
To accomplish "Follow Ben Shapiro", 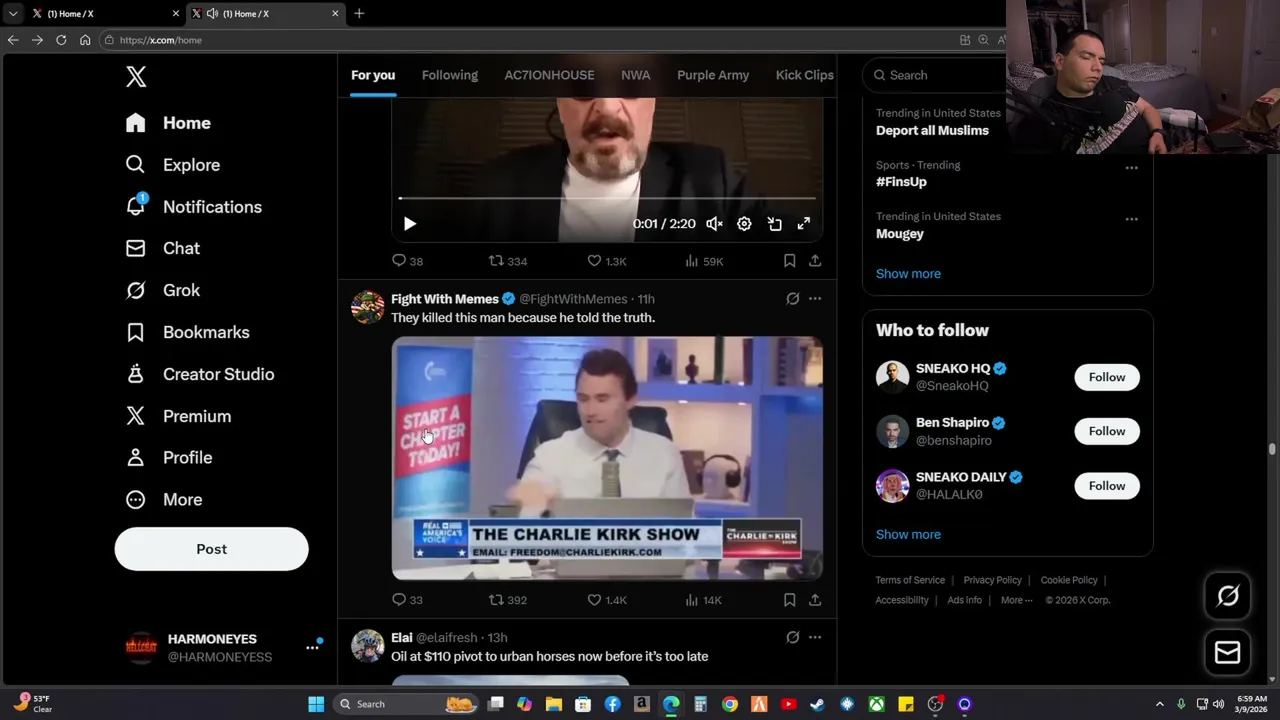I will [x=1106, y=431].
